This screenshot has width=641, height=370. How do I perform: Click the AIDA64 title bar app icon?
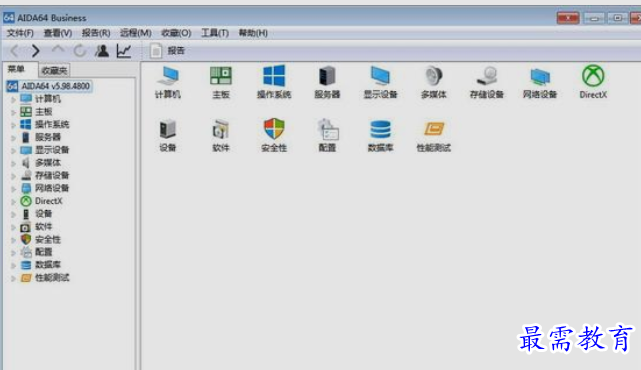pyautogui.click(x=9, y=18)
